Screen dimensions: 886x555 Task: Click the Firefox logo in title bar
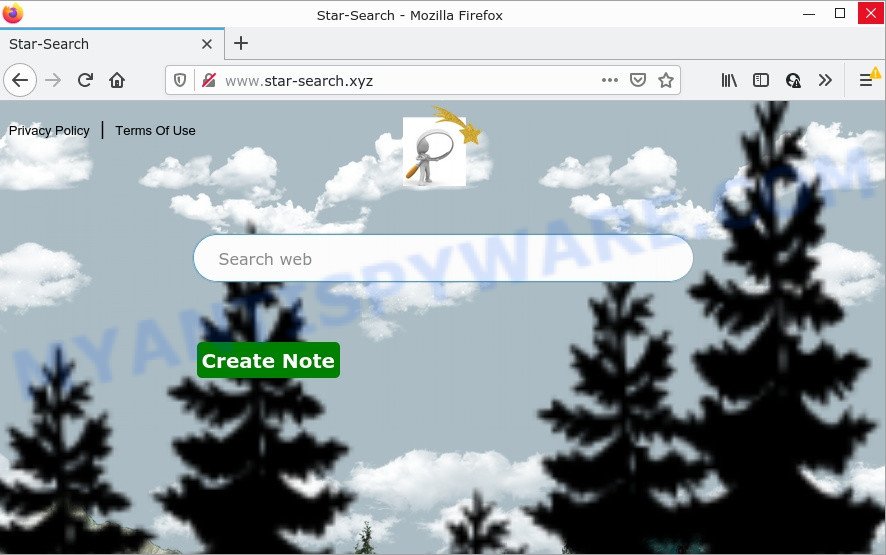point(12,12)
